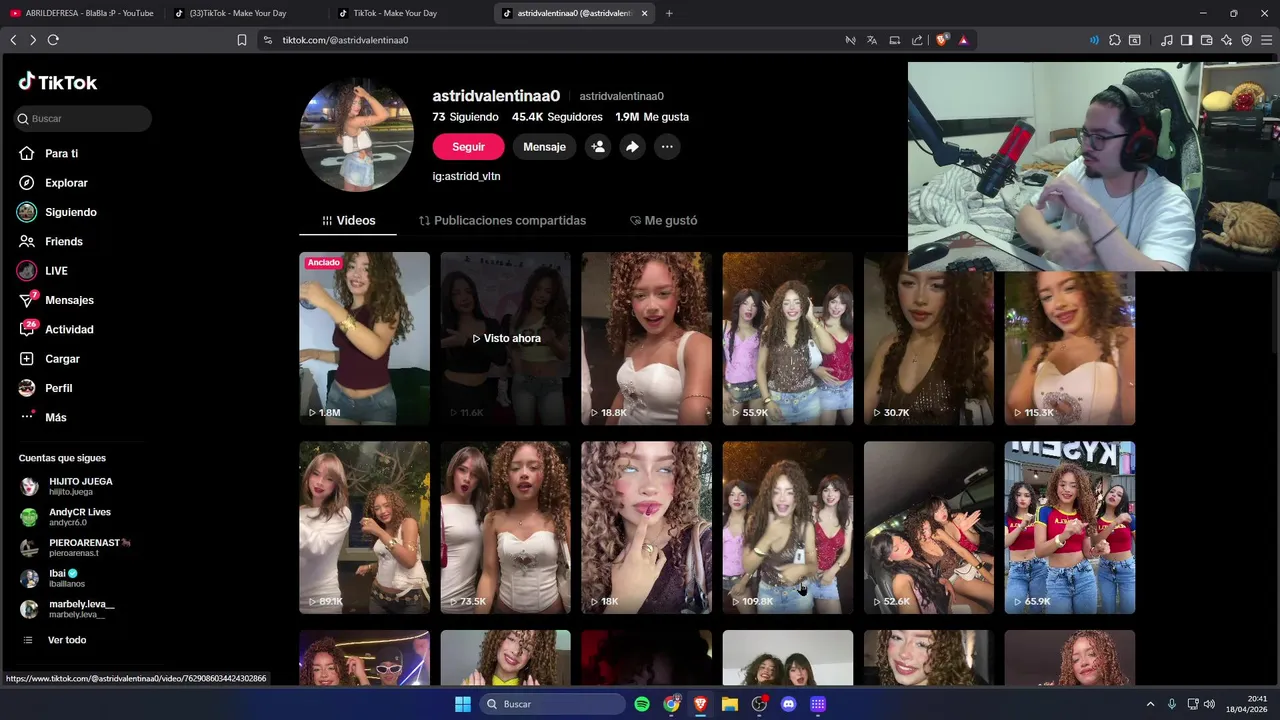Click the address bar URL
The width and height of the screenshot is (1280, 720).
click(345, 40)
